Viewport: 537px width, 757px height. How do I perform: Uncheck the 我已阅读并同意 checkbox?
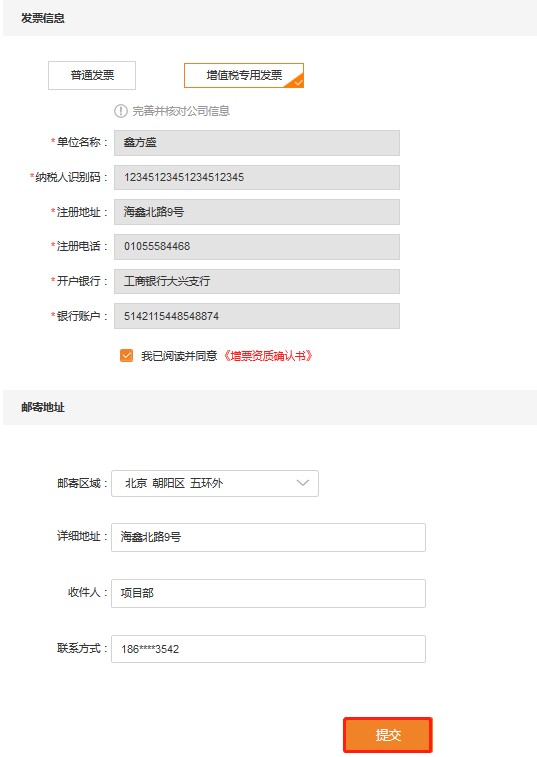127,356
